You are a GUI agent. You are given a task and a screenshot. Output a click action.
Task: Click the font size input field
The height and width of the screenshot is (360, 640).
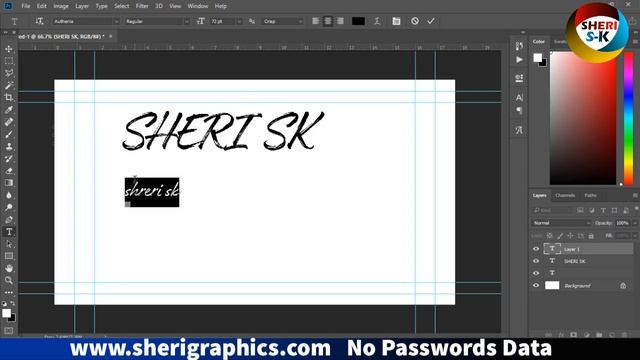tap(222, 21)
